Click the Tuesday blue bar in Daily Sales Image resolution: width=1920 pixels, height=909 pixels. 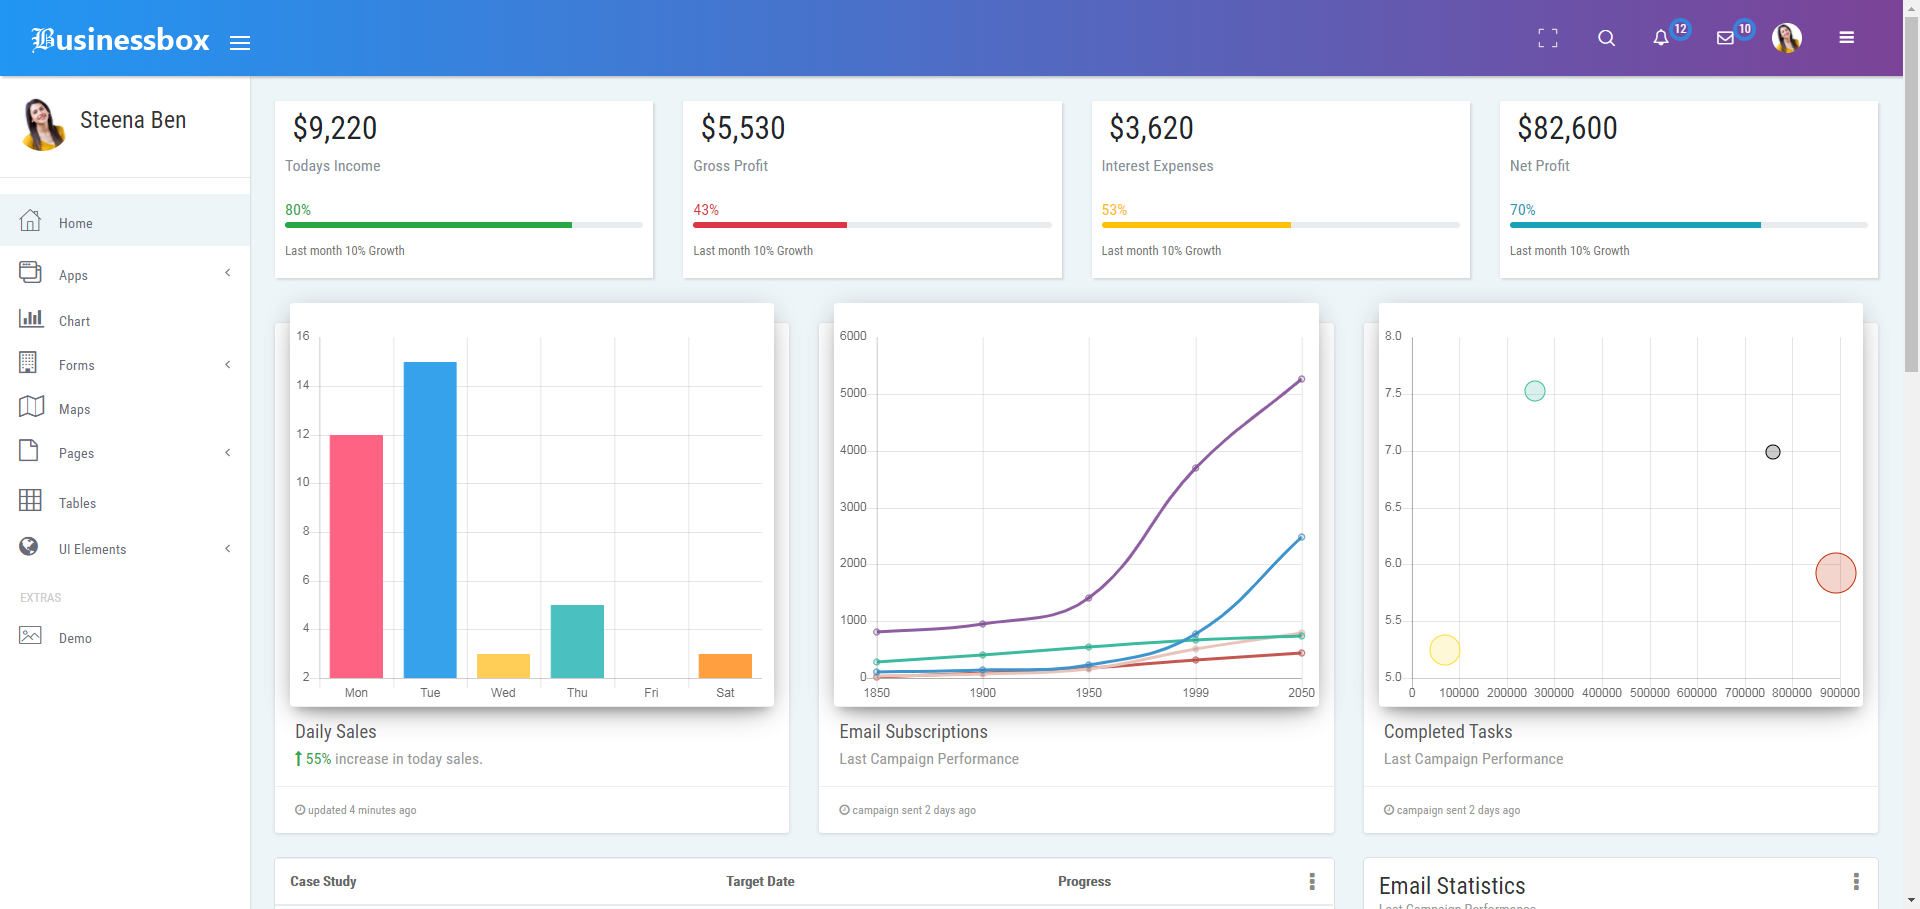(430, 520)
